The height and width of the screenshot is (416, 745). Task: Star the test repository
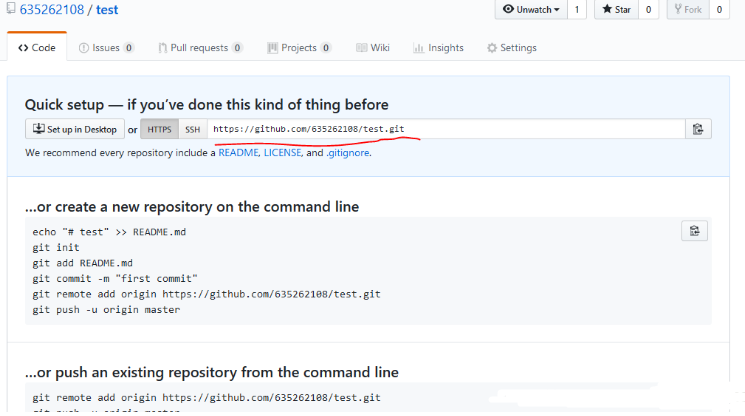coord(615,10)
